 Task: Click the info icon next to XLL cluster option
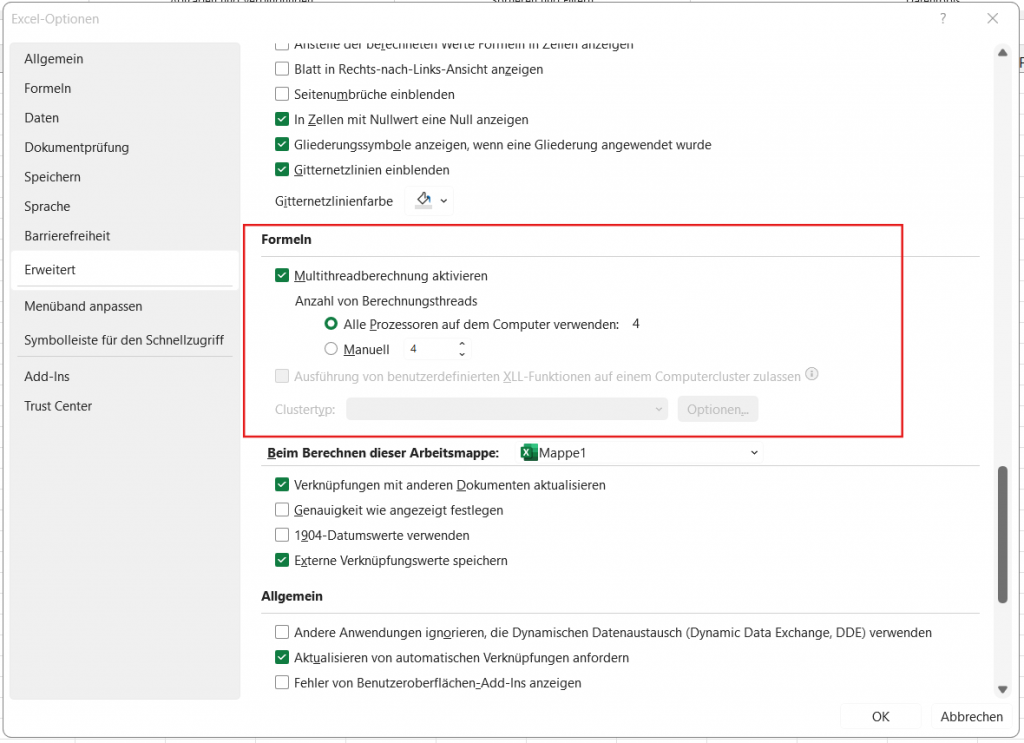coord(811,374)
